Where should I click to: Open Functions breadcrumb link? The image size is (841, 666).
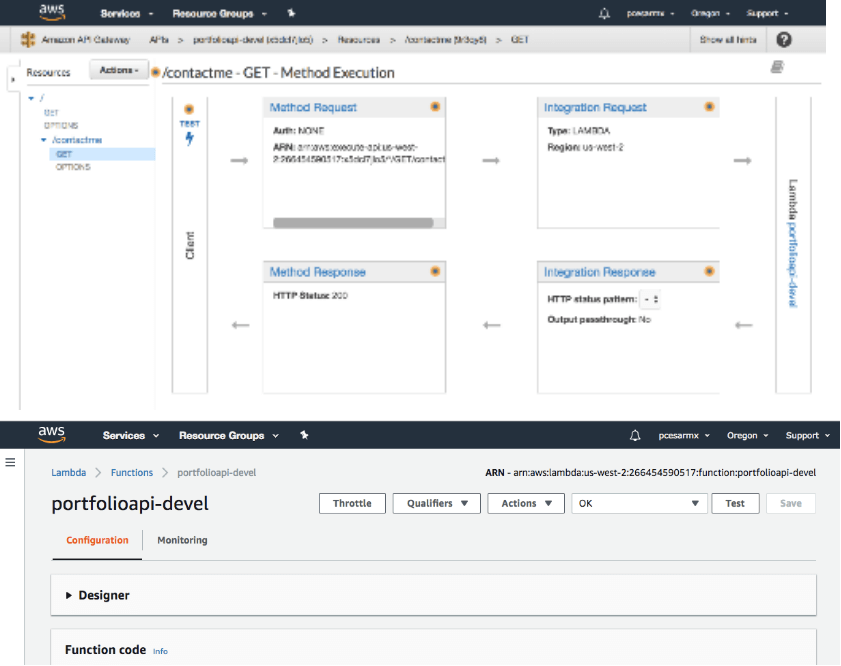pyautogui.click(x=132, y=472)
